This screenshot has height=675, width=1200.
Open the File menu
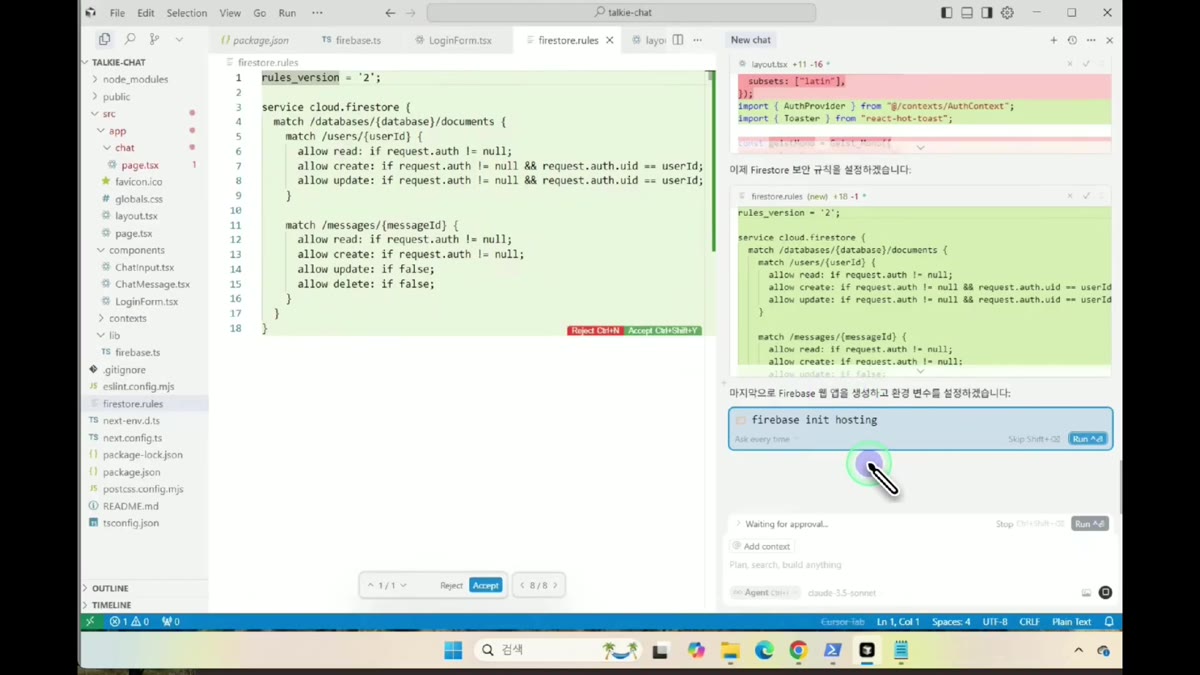tap(117, 13)
